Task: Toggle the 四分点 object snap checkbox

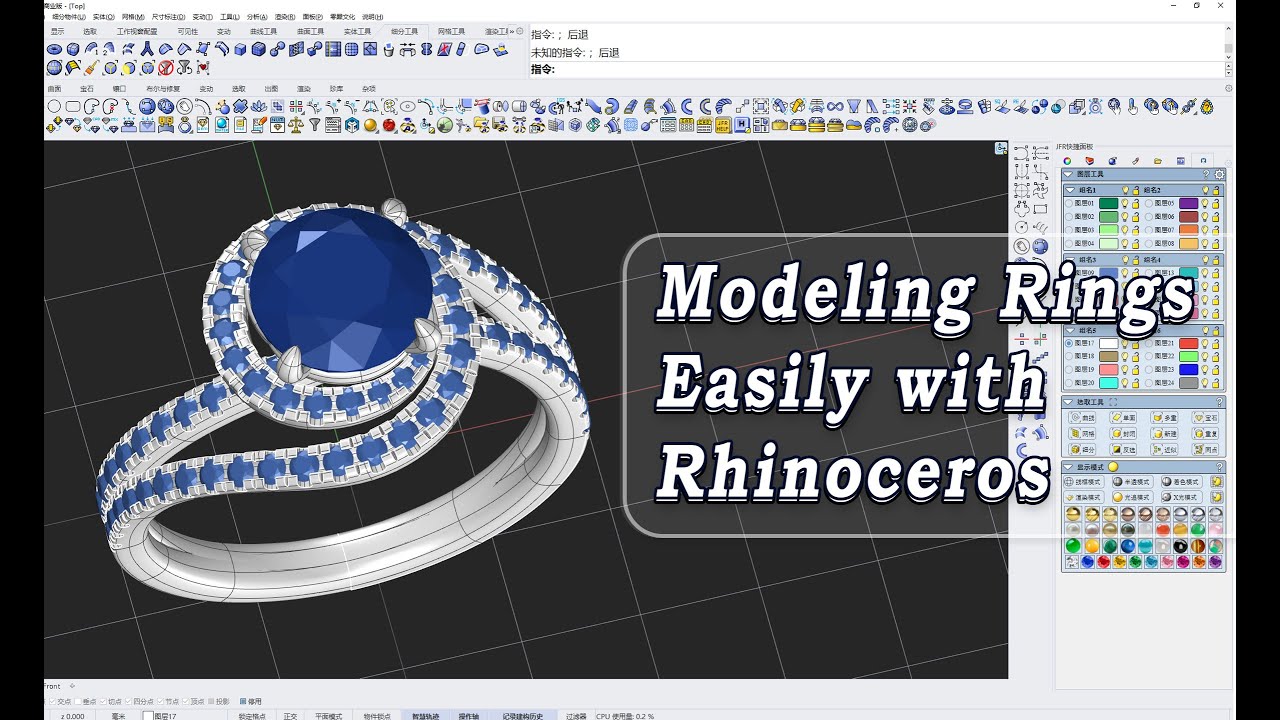Action: tap(128, 701)
